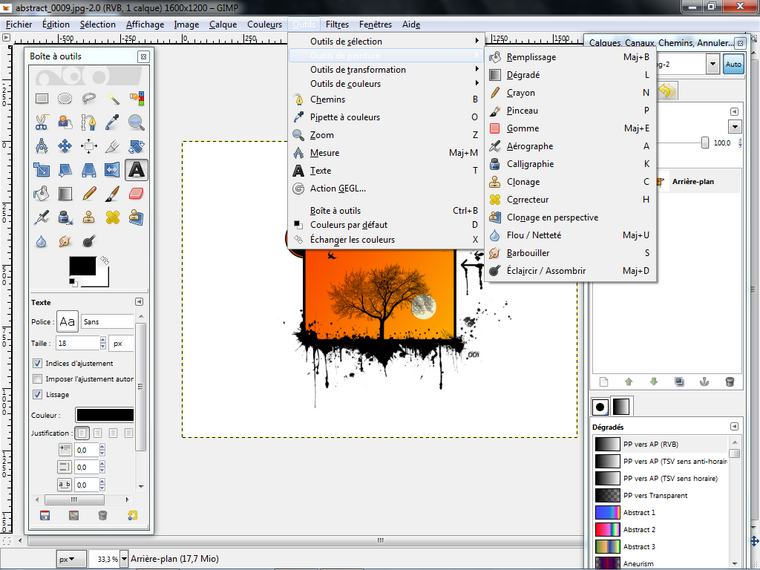
Task: Select the Free Select lasso tool
Action: pyautogui.click(x=89, y=99)
